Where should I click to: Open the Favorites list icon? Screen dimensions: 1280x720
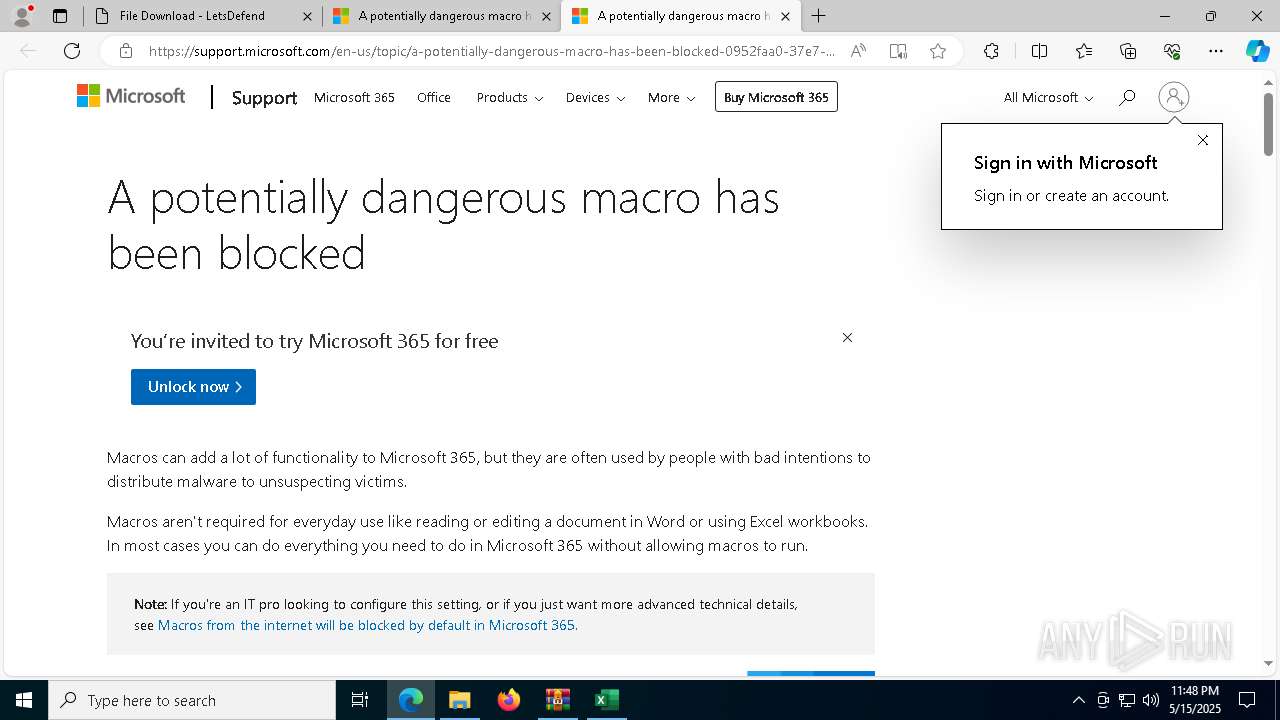click(1084, 51)
